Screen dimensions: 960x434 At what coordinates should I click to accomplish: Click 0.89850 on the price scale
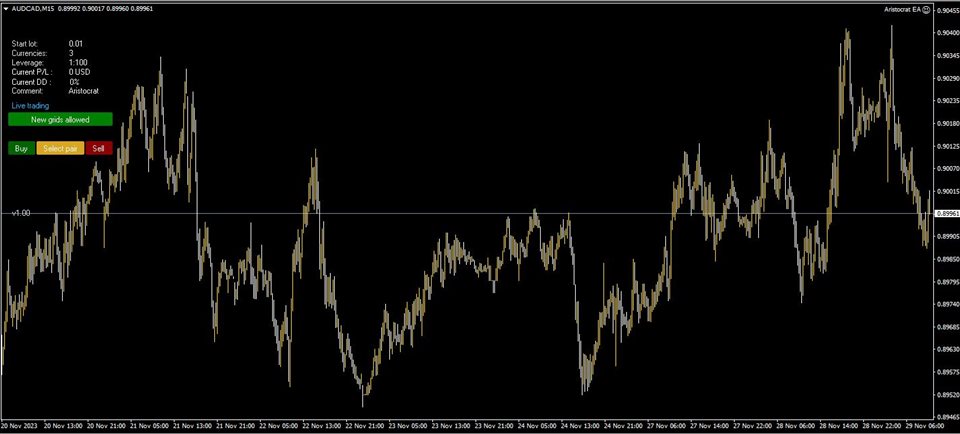[x=947, y=259]
